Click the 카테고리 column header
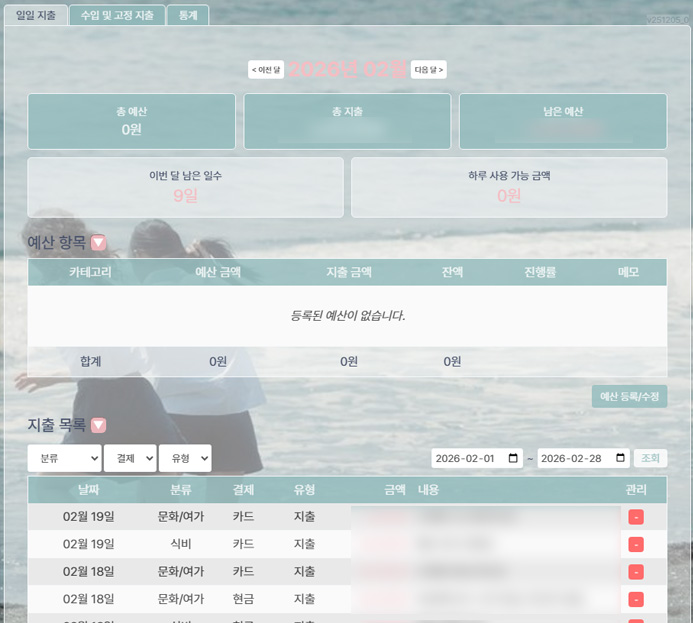Screen dimensions: 693x623 (90, 272)
